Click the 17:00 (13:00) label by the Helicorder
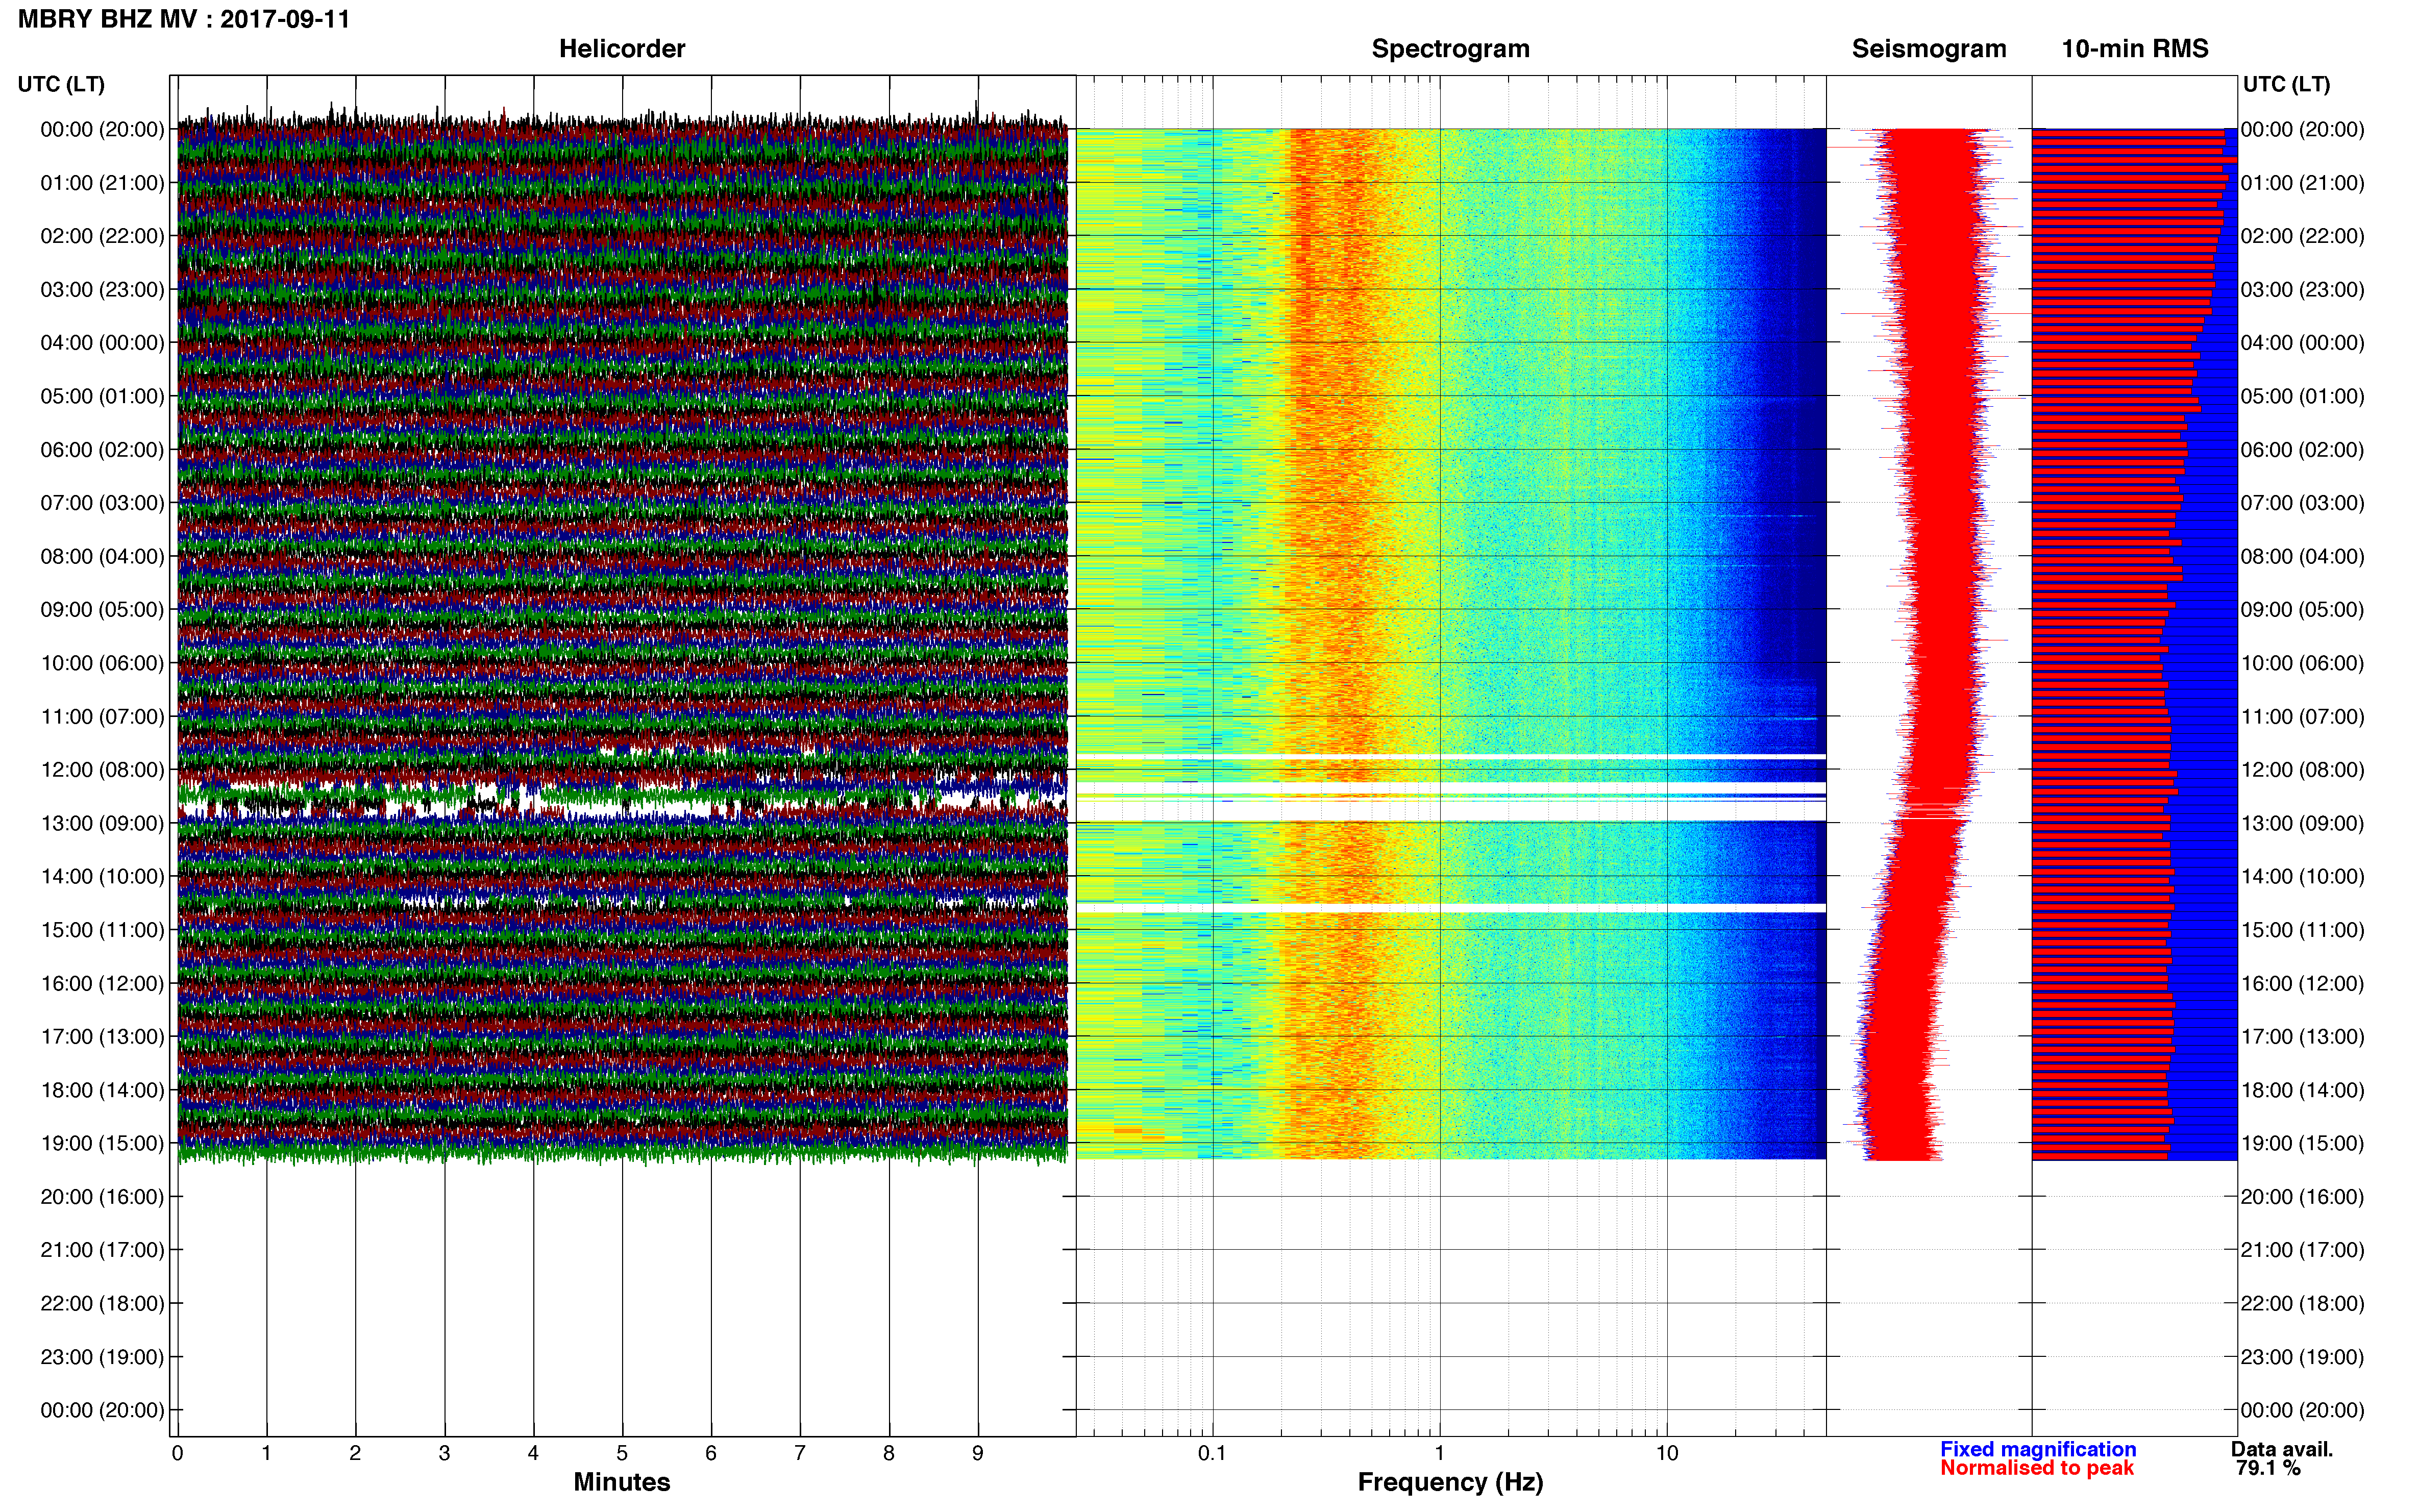The width and height of the screenshot is (2419, 1512). tap(102, 1037)
